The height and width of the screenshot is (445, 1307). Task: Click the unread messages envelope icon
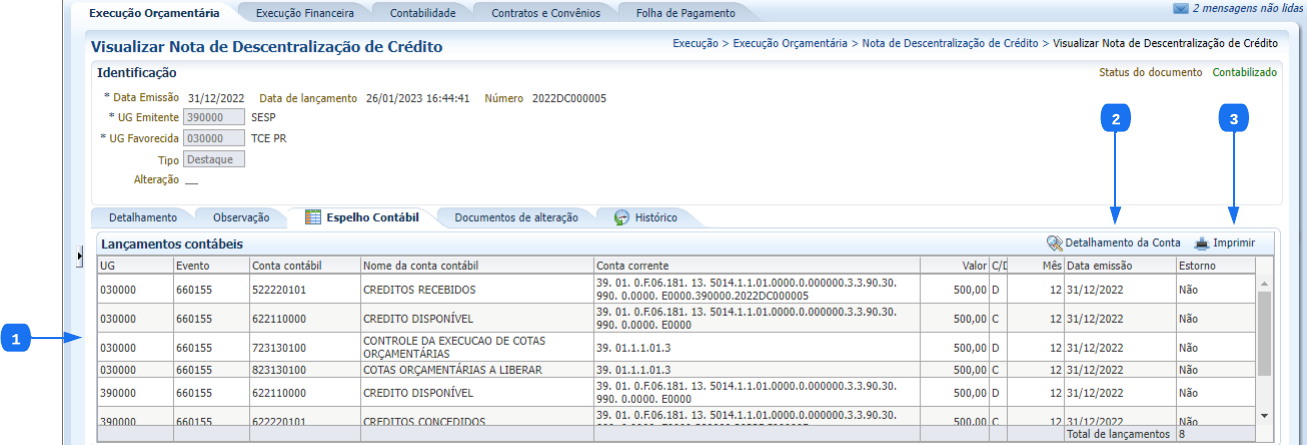[1181, 8]
